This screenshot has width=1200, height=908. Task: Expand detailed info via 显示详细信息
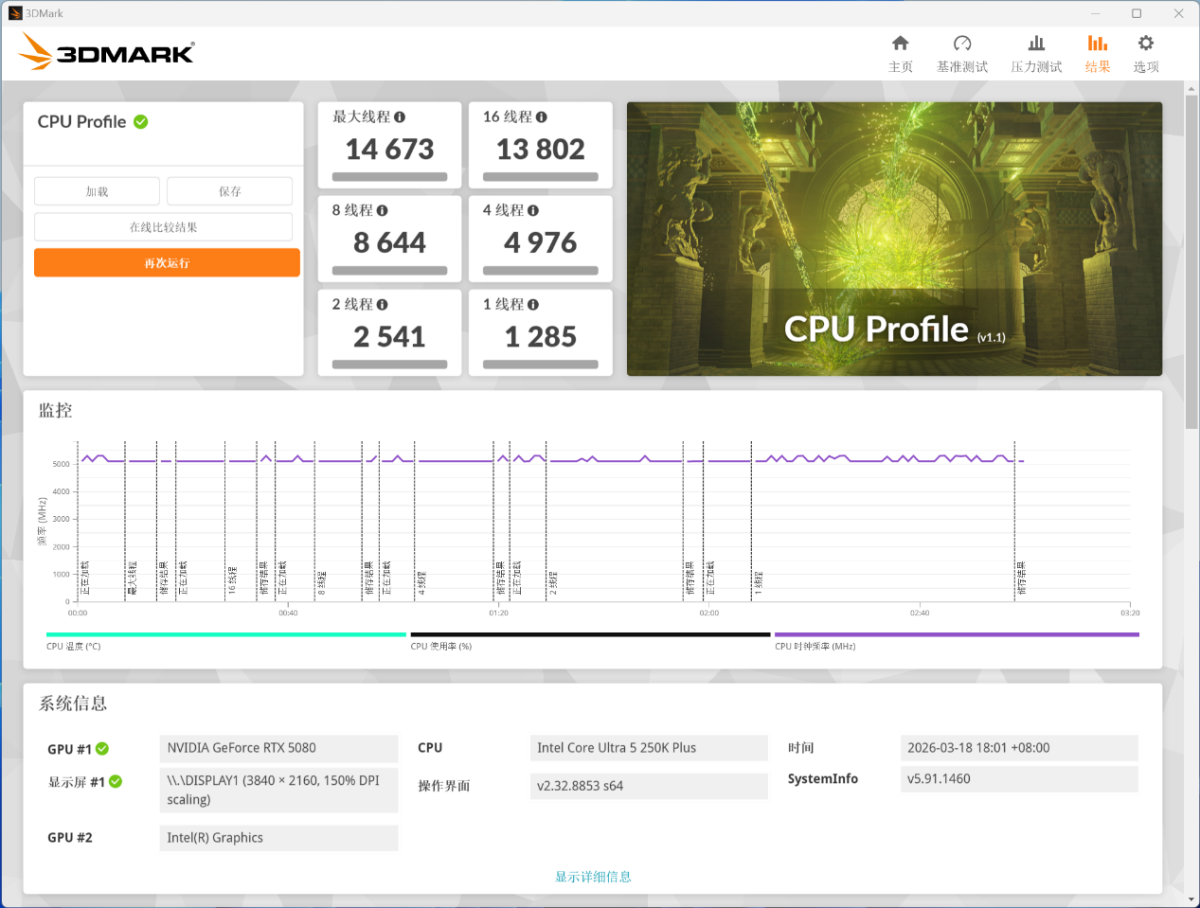pyautogui.click(x=593, y=876)
